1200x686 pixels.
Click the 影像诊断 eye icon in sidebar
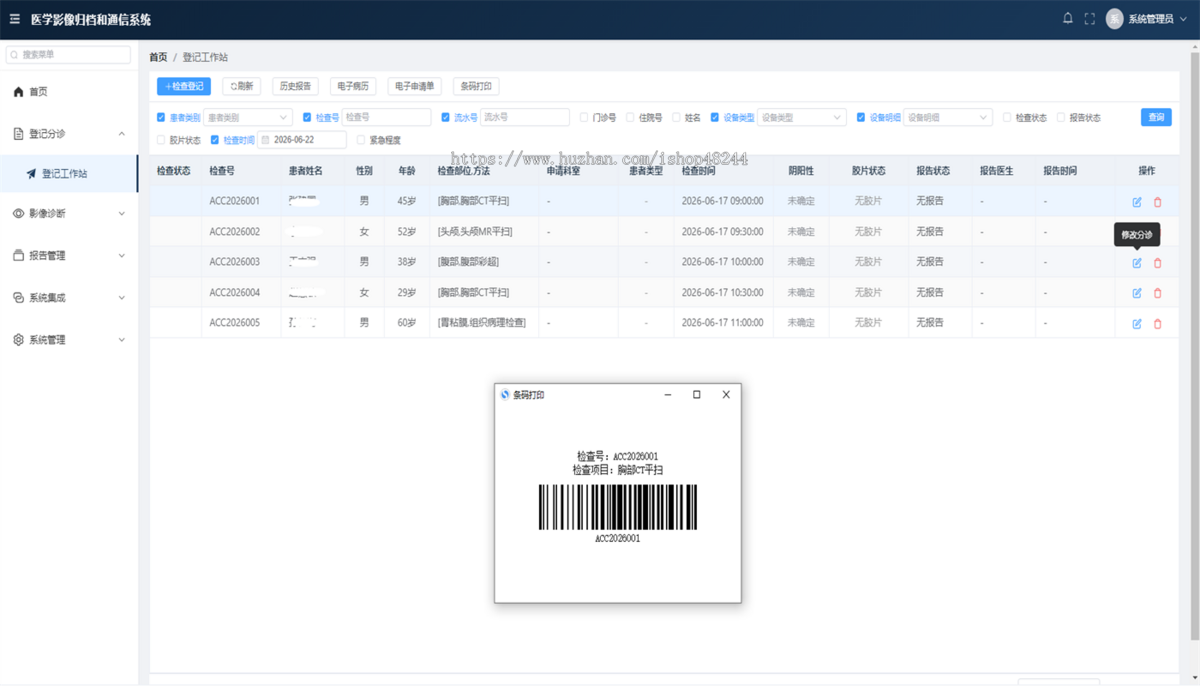click(x=18, y=214)
